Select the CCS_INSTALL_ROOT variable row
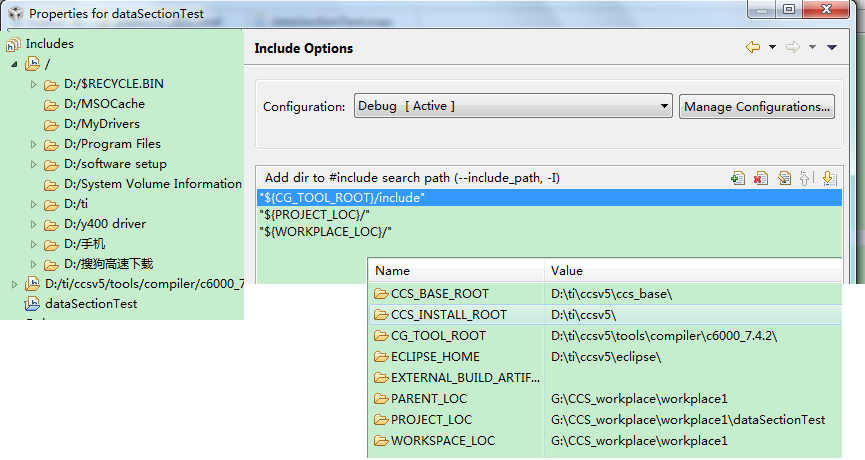This screenshot has width=865, height=460. (605, 314)
